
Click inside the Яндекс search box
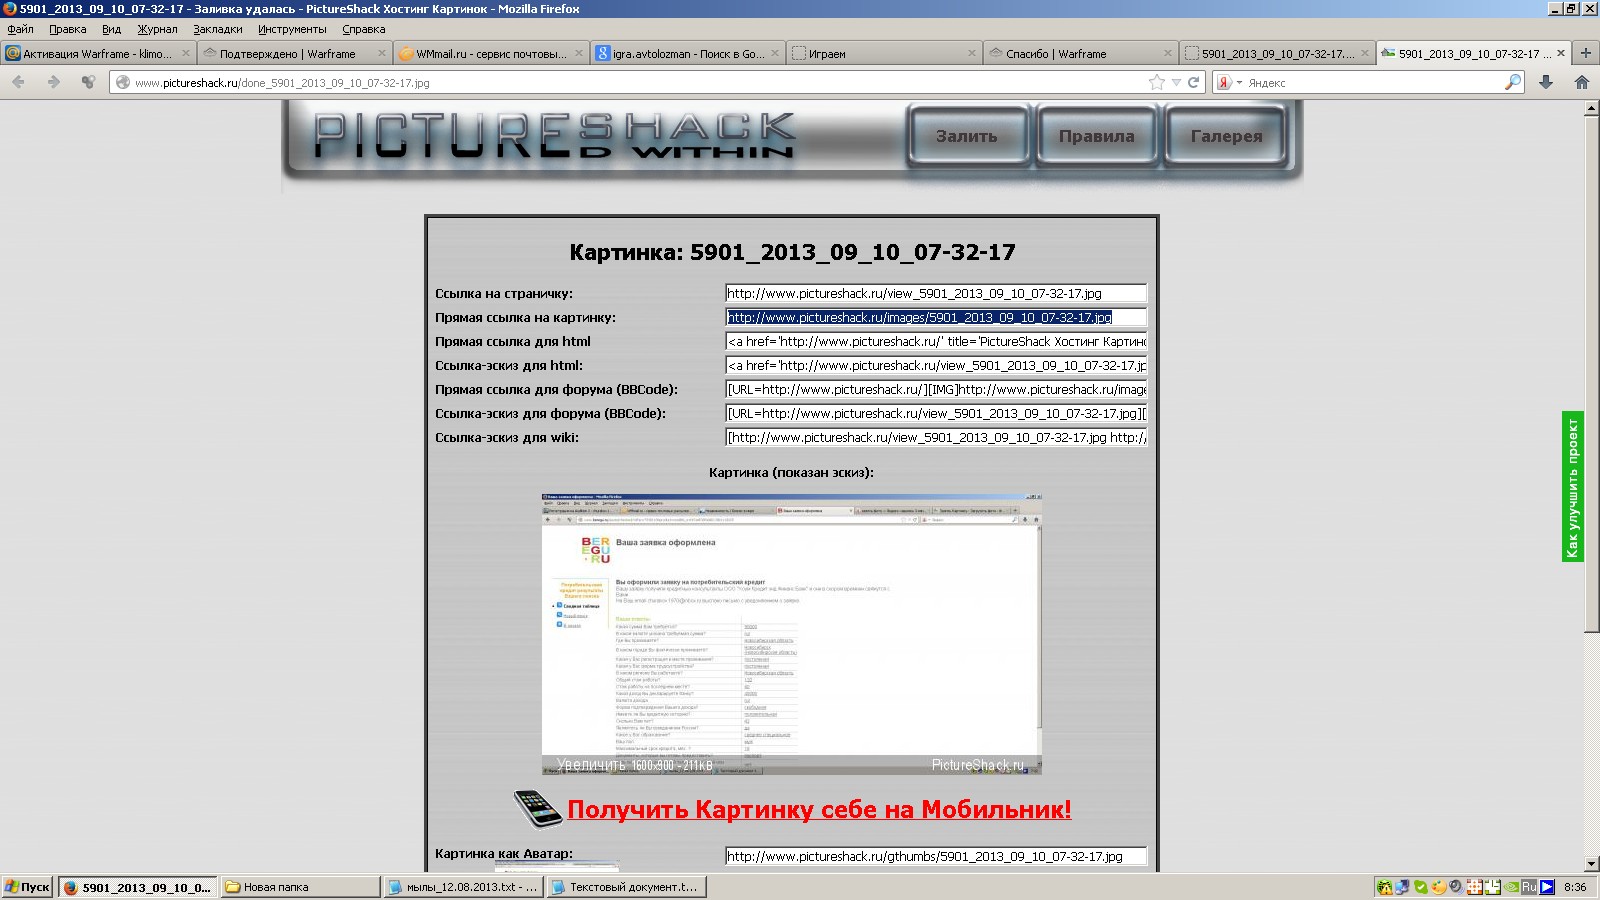[1370, 82]
